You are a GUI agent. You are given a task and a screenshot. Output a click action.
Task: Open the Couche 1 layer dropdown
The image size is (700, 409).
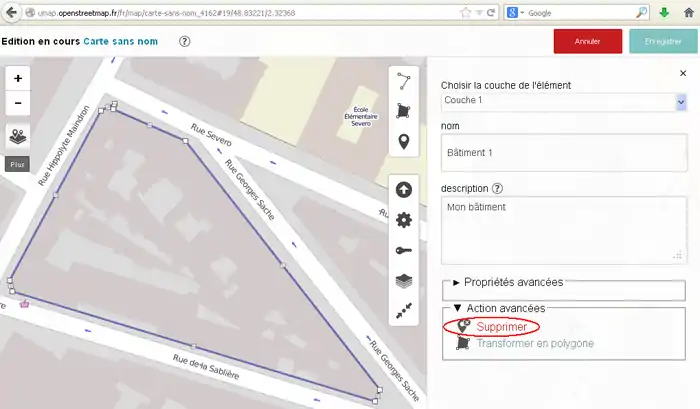point(563,102)
